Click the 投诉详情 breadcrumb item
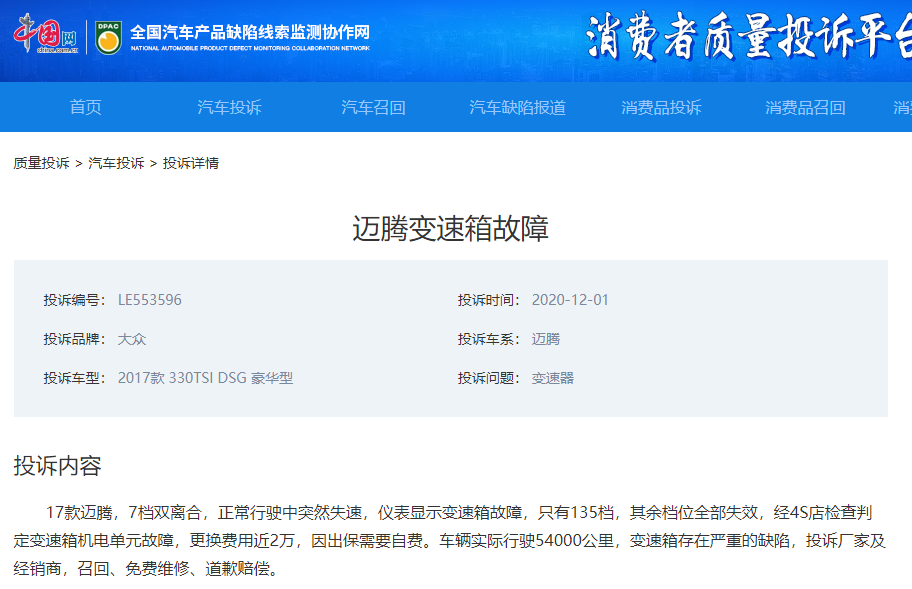The height and width of the screenshot is (589, 912). click(191, 163)
